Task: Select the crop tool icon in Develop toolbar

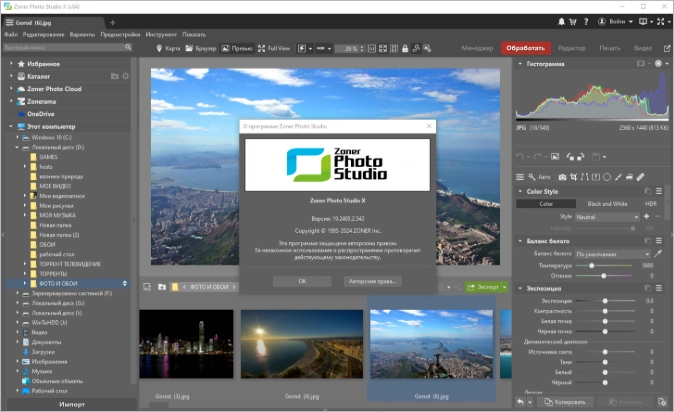Action: 575,177
